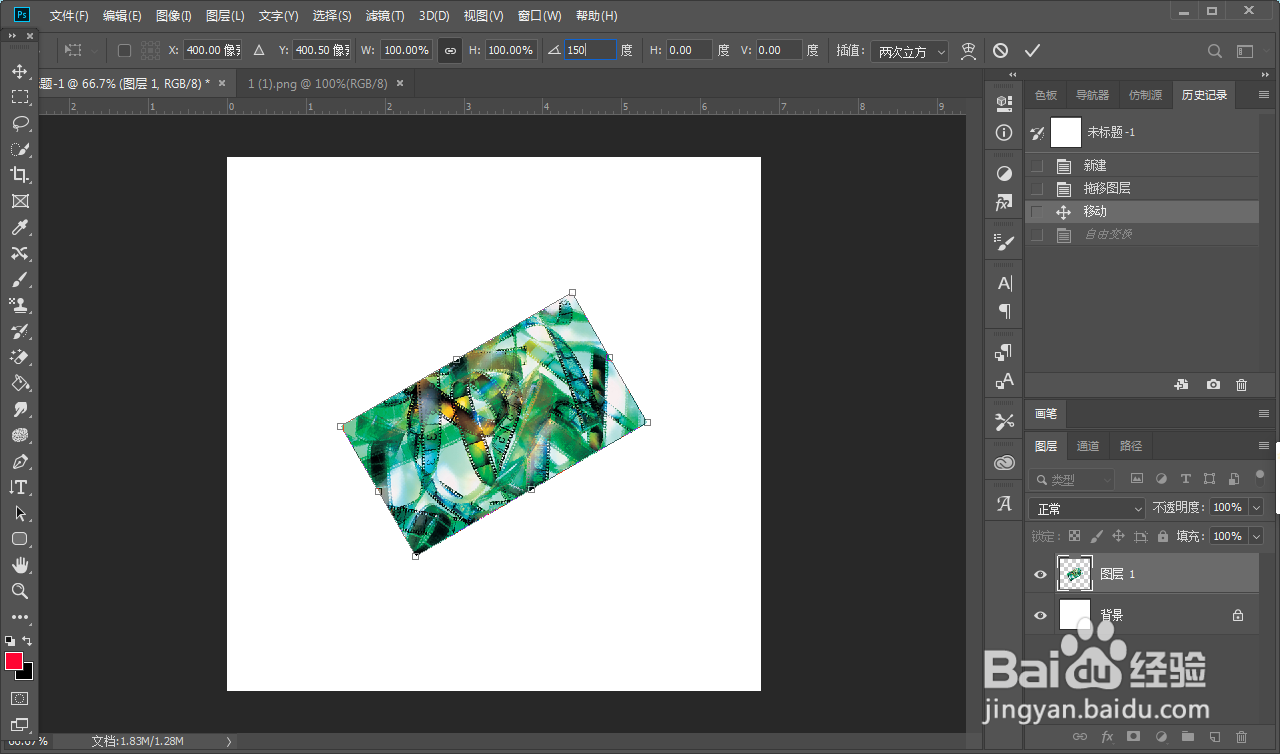This screenshot has width=1280, height=754.
Task: Commit the transform with the checkmark
Action: coord(1032,50)
